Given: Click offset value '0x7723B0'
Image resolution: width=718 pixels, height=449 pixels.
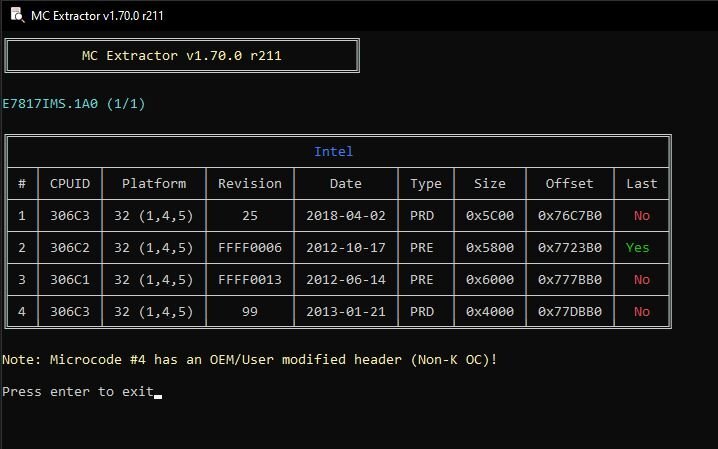Looking at the screenshot, I should [x=570, y=248].
